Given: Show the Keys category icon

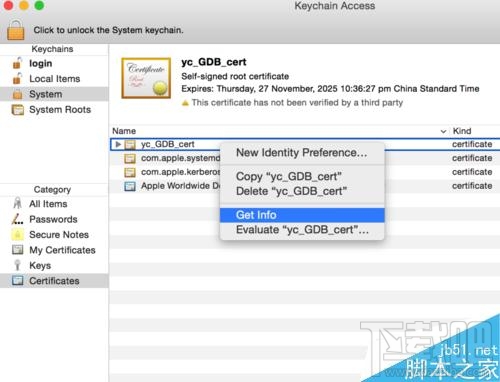Looking at the screenshot, I should coord(17,265).
